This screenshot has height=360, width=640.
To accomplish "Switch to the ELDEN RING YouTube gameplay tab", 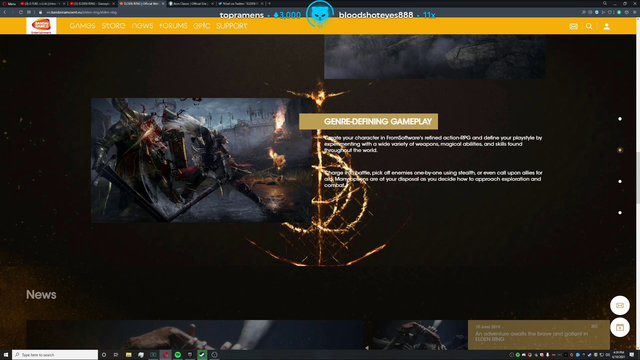I will point(92,4).
